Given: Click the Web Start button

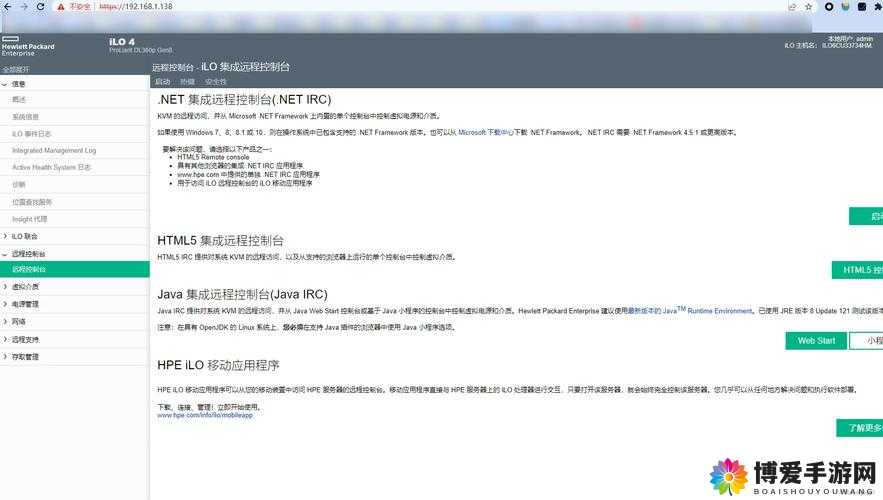Looking at the screenshot, I should tap(816, 341).
